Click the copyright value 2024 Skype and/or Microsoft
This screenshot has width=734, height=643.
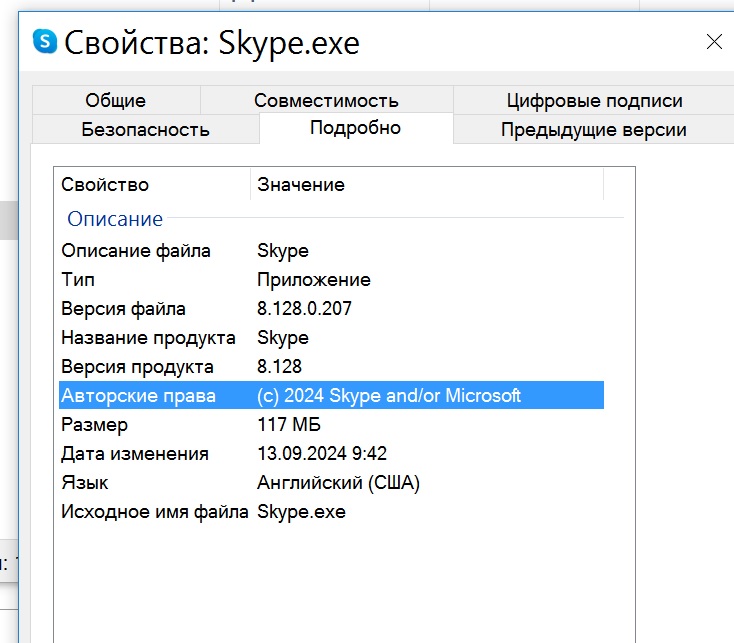coord(389,396)
